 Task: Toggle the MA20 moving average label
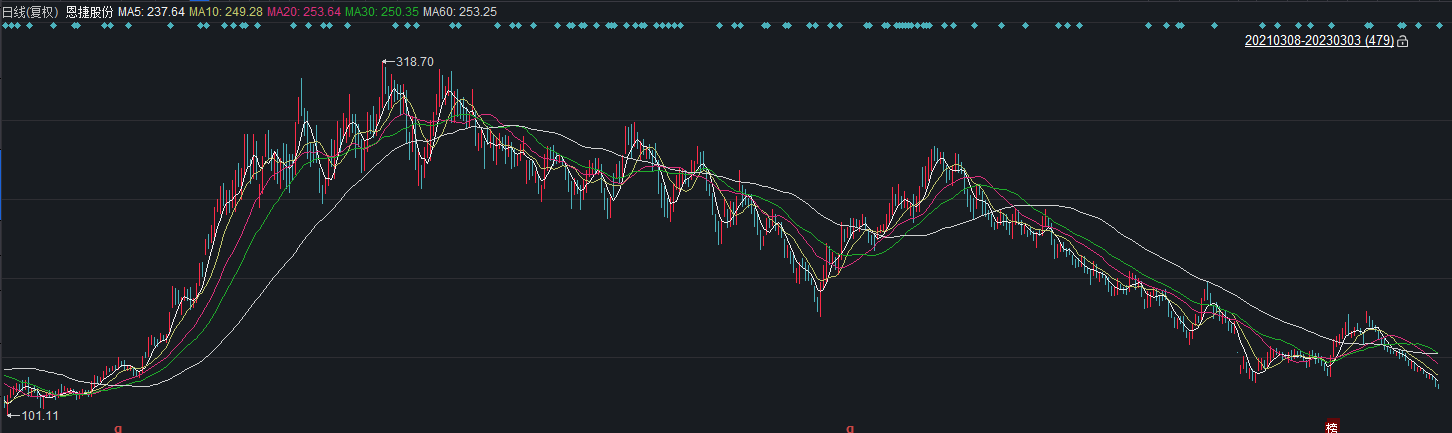tap(302, 11)
